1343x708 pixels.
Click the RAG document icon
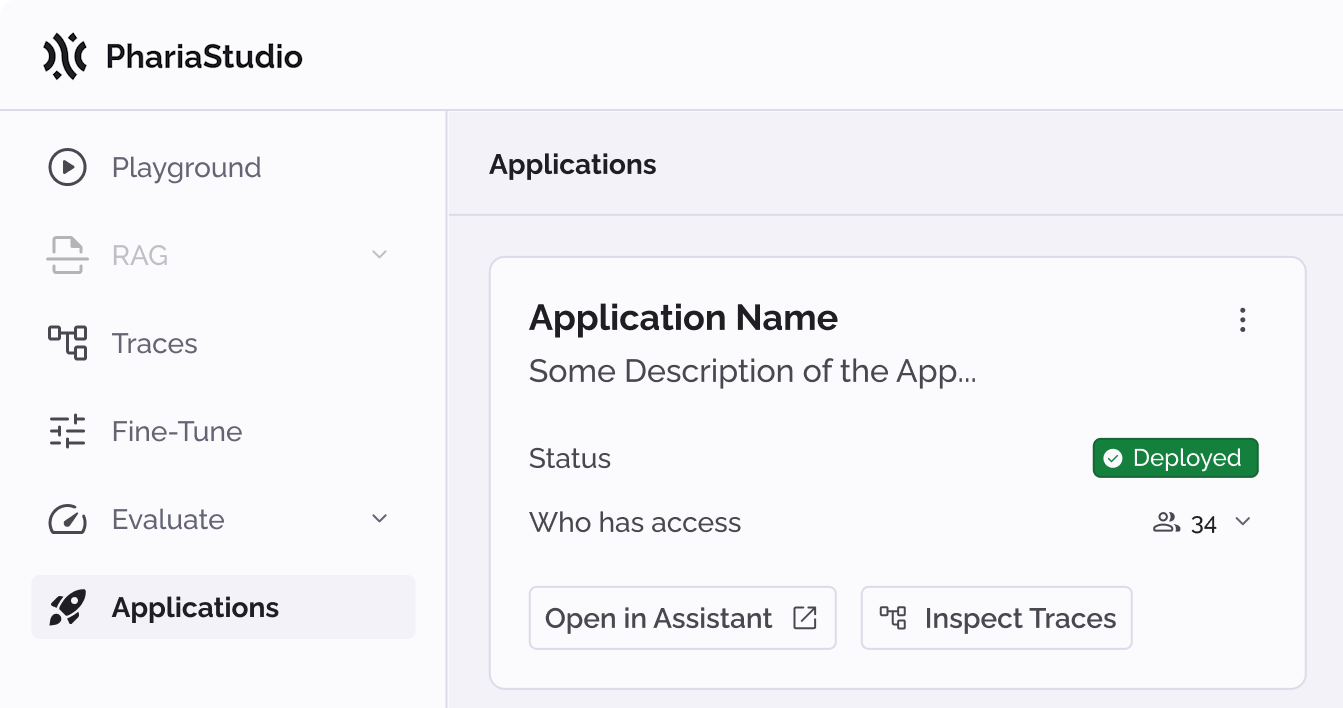[x=68, y=255]
